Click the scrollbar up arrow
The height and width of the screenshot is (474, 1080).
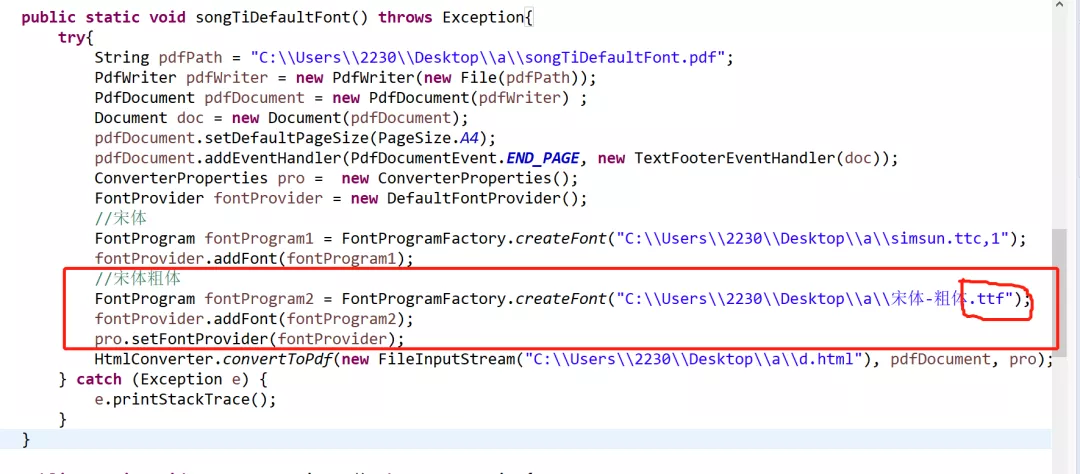(1059, 6)
